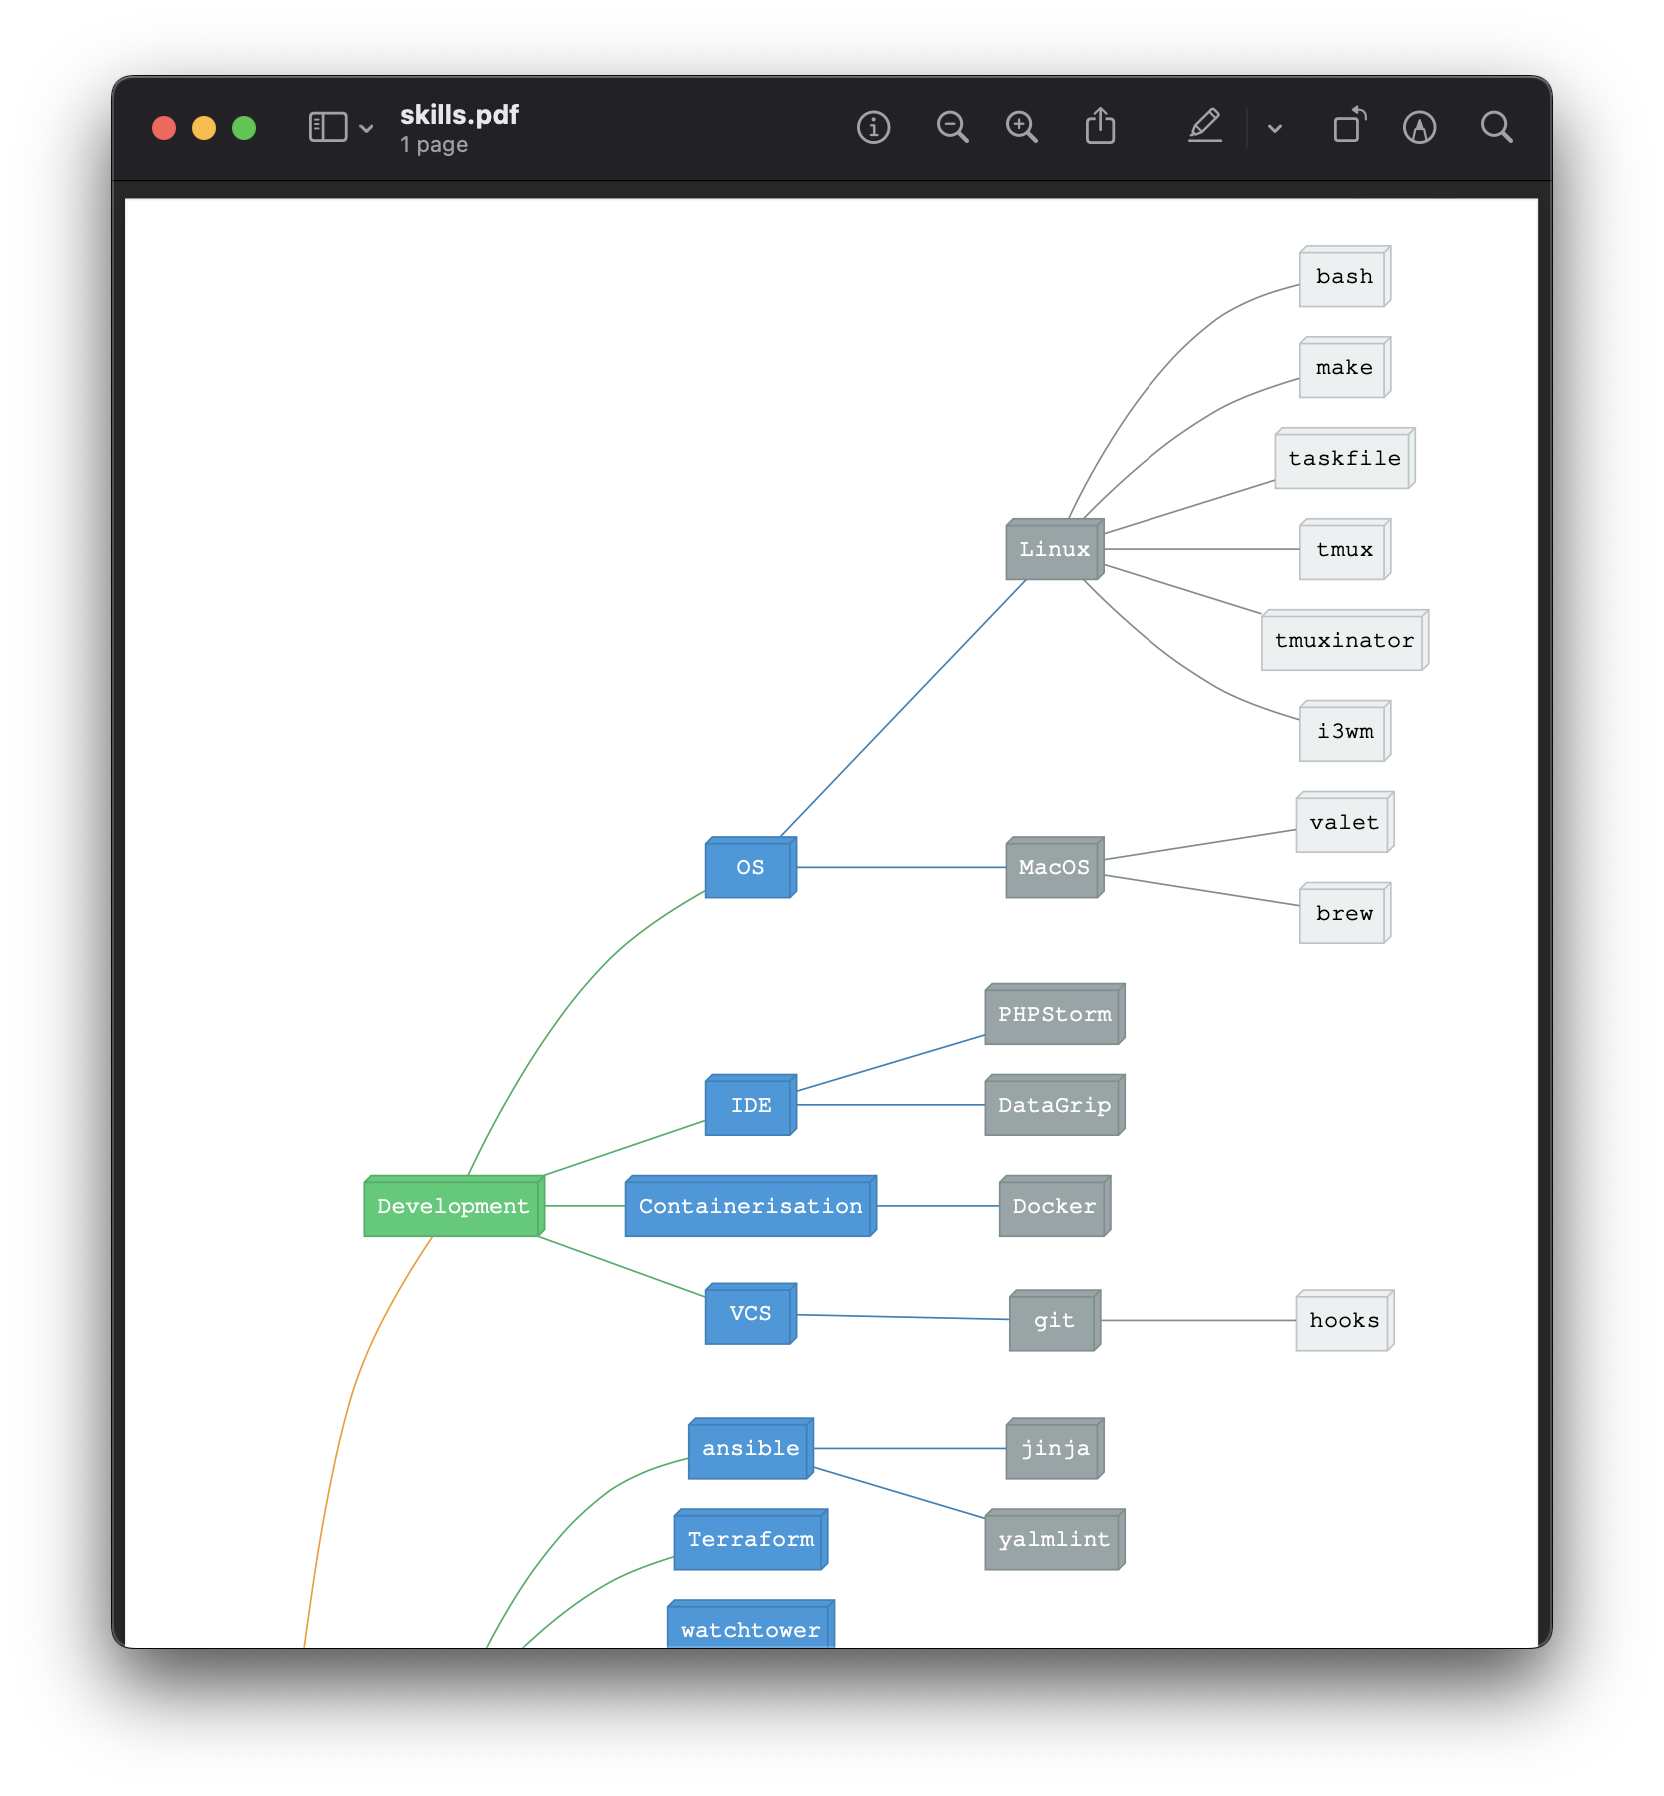Select the Linux node
This screenshot has width=1664, height=1796.
point(1054,549)
